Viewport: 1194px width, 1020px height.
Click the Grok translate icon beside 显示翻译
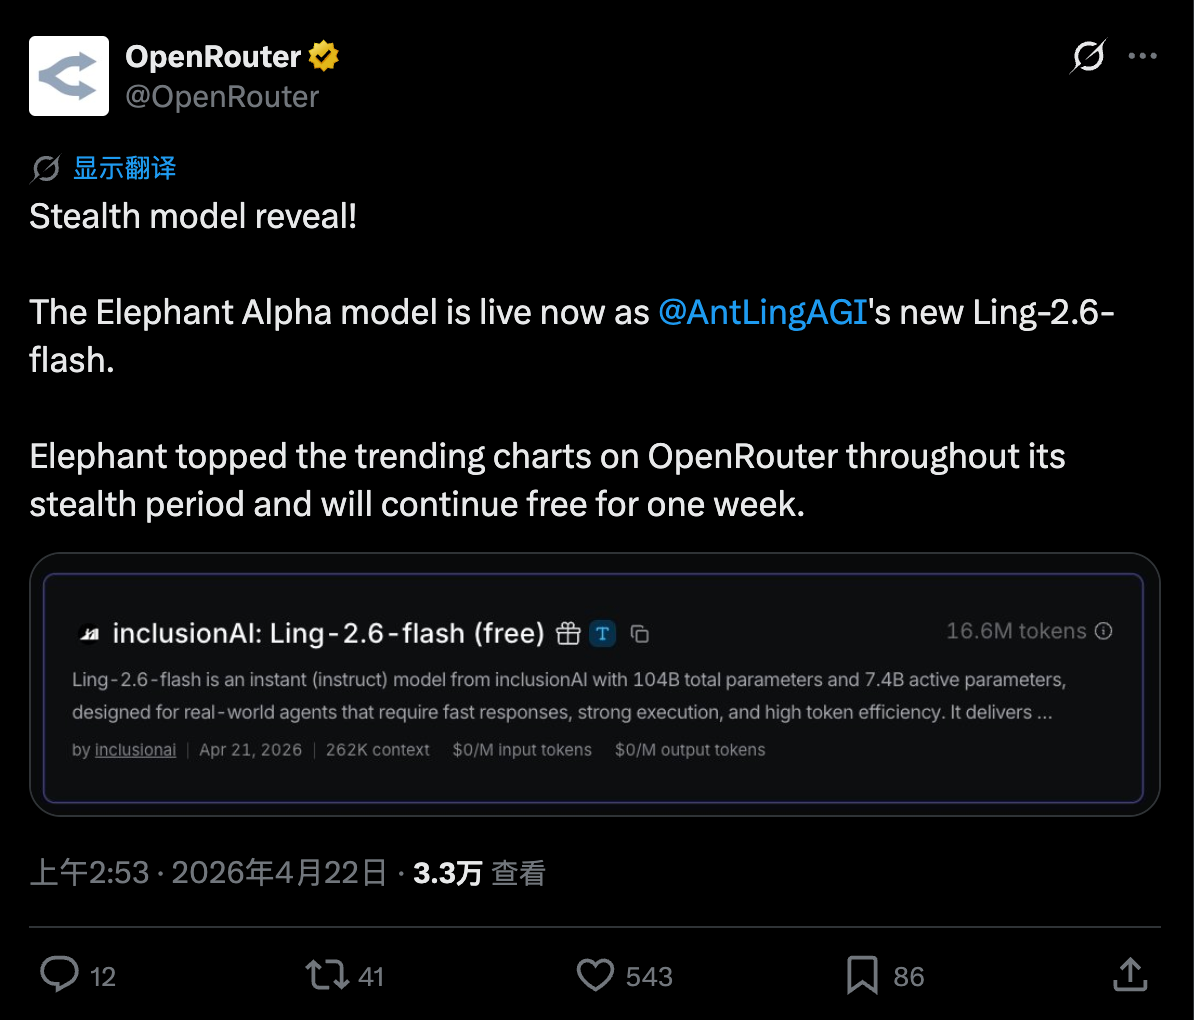[x=45, y=169]
